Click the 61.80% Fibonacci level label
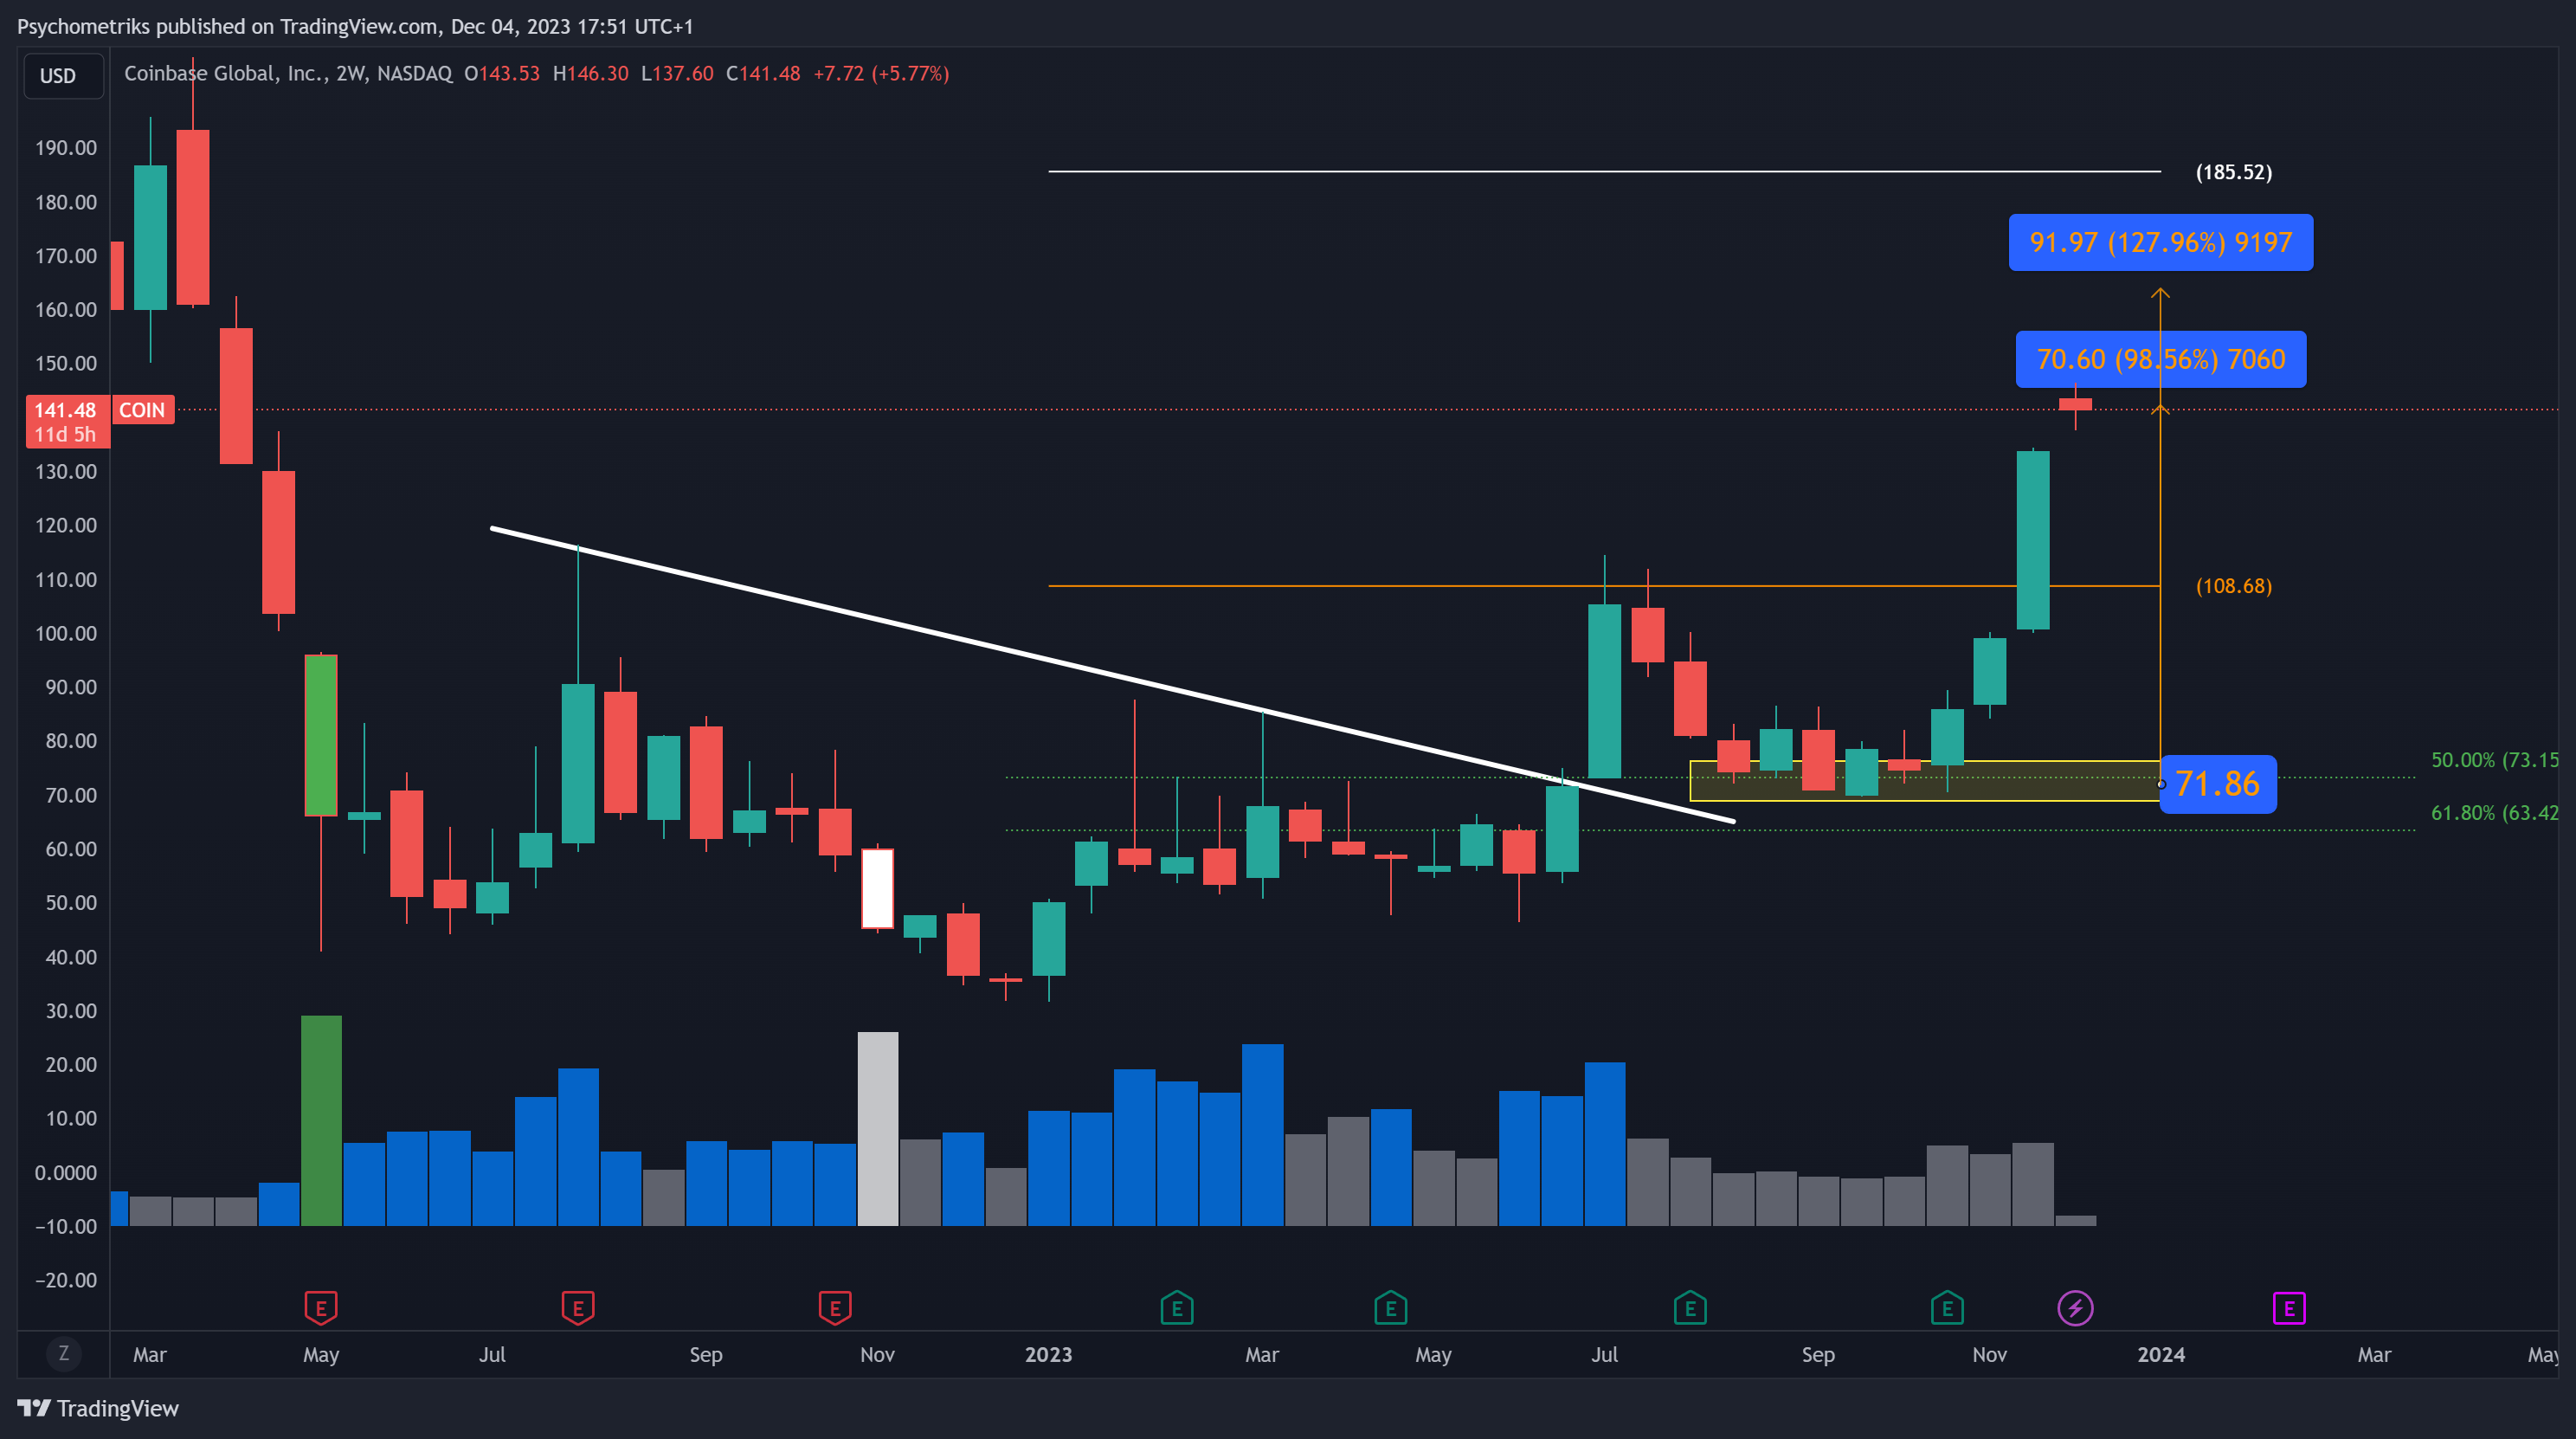This screenshot has height=1439, width=2576. click(2494, 813)
